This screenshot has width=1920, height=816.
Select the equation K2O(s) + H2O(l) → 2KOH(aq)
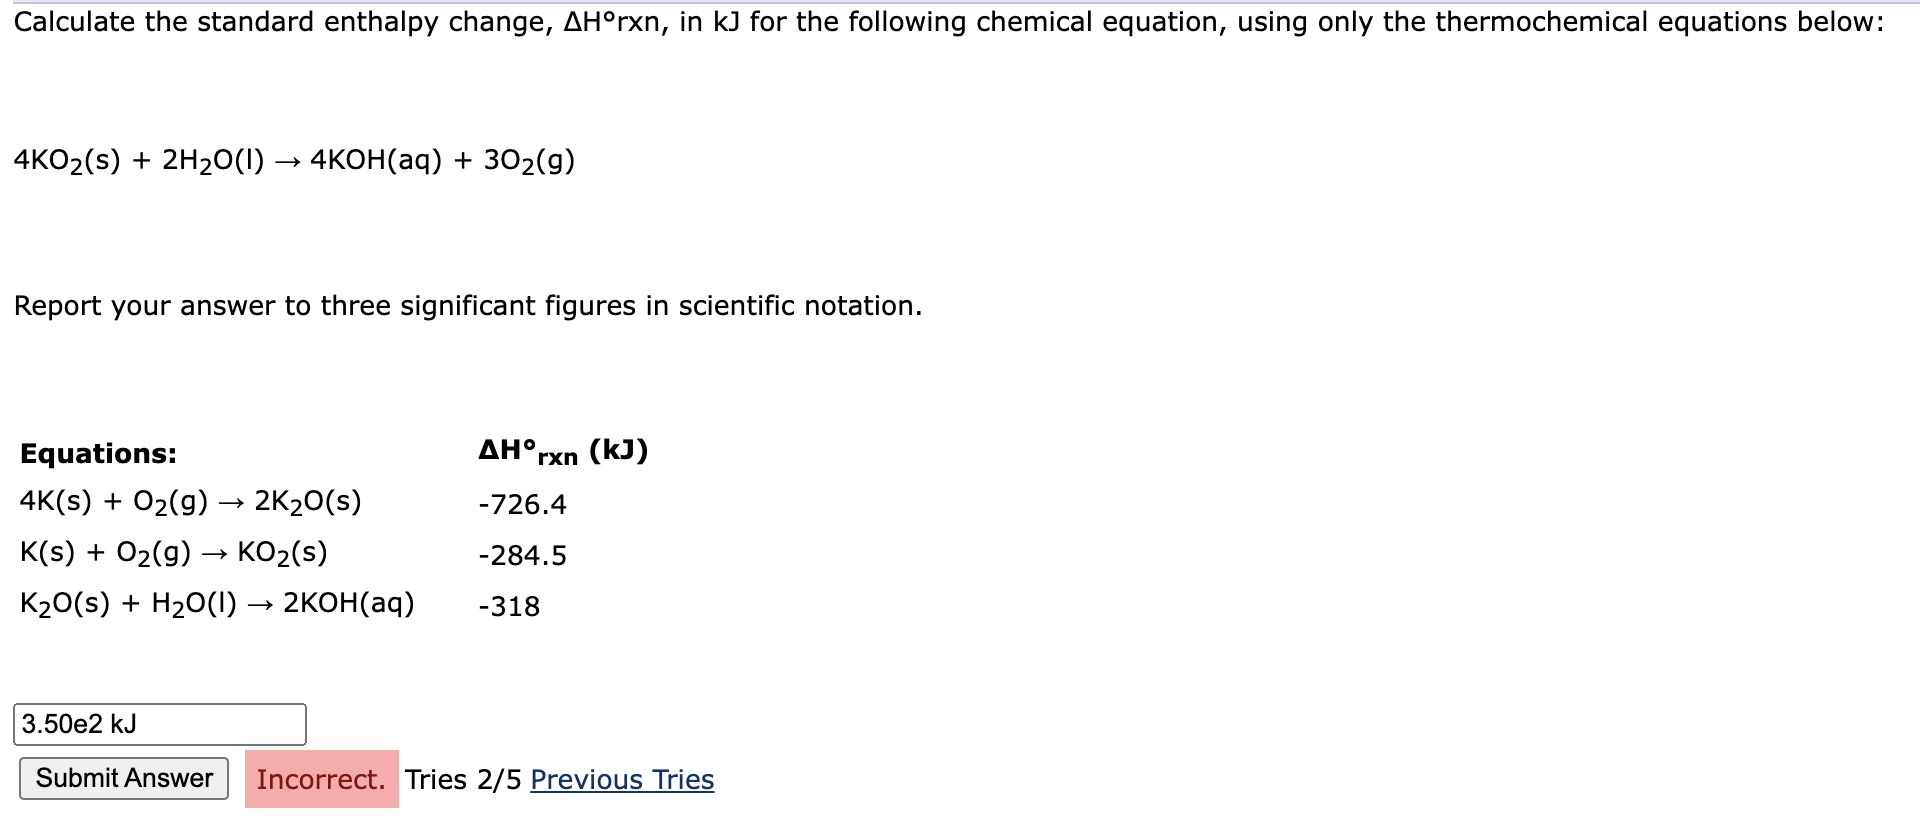pos(218,604)
